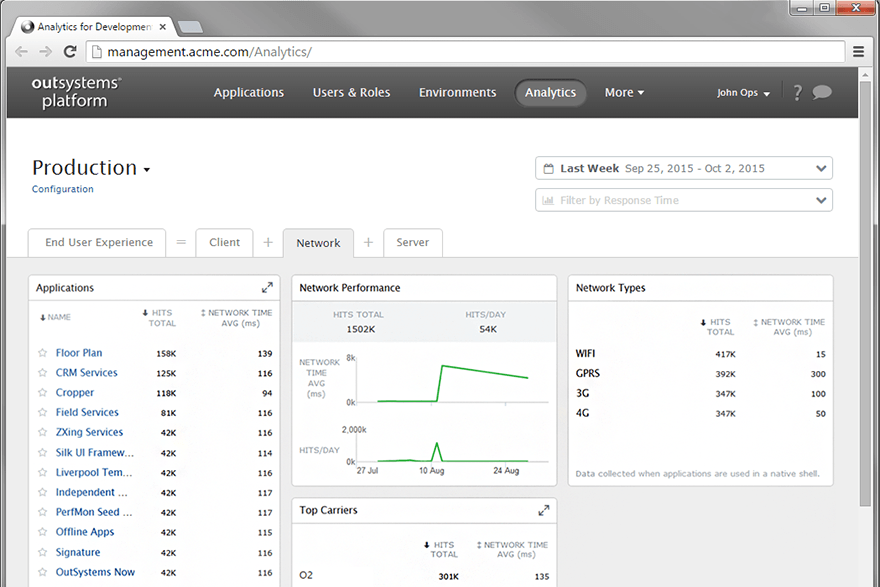
Task: Click the browser back arrow
Action: click(22, 52)
